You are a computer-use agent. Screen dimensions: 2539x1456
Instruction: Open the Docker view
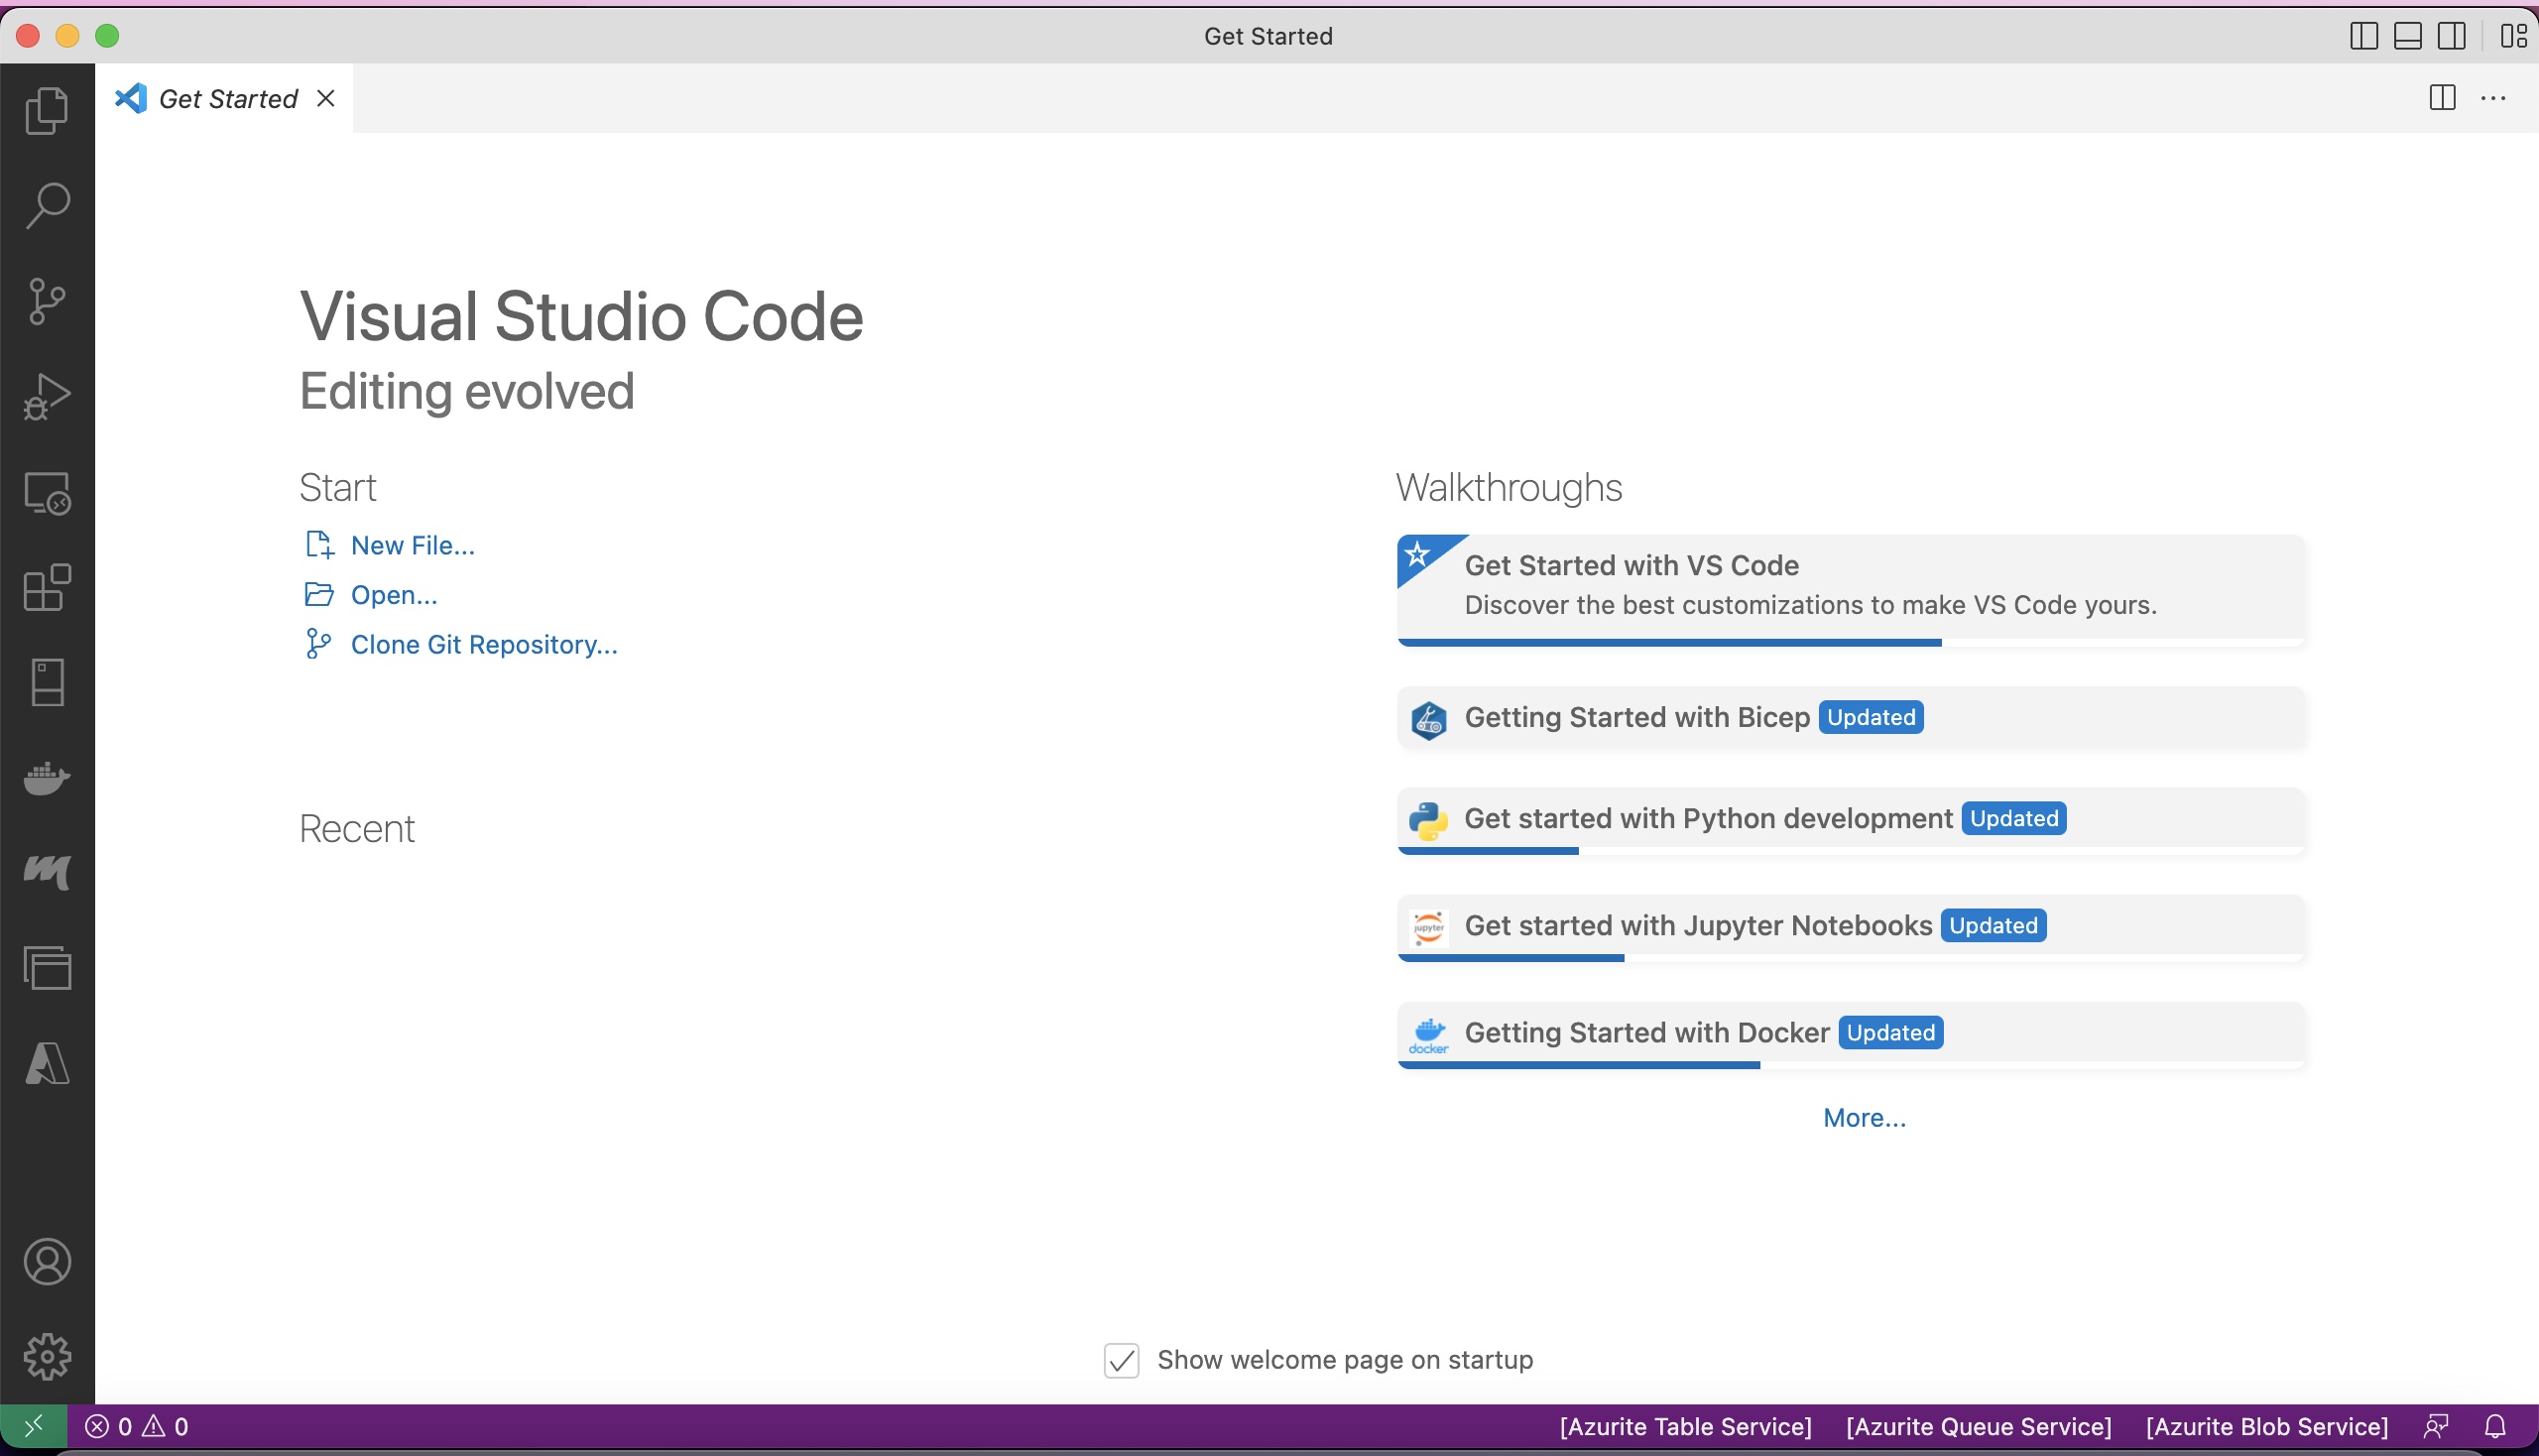click(x=47, y=779)
